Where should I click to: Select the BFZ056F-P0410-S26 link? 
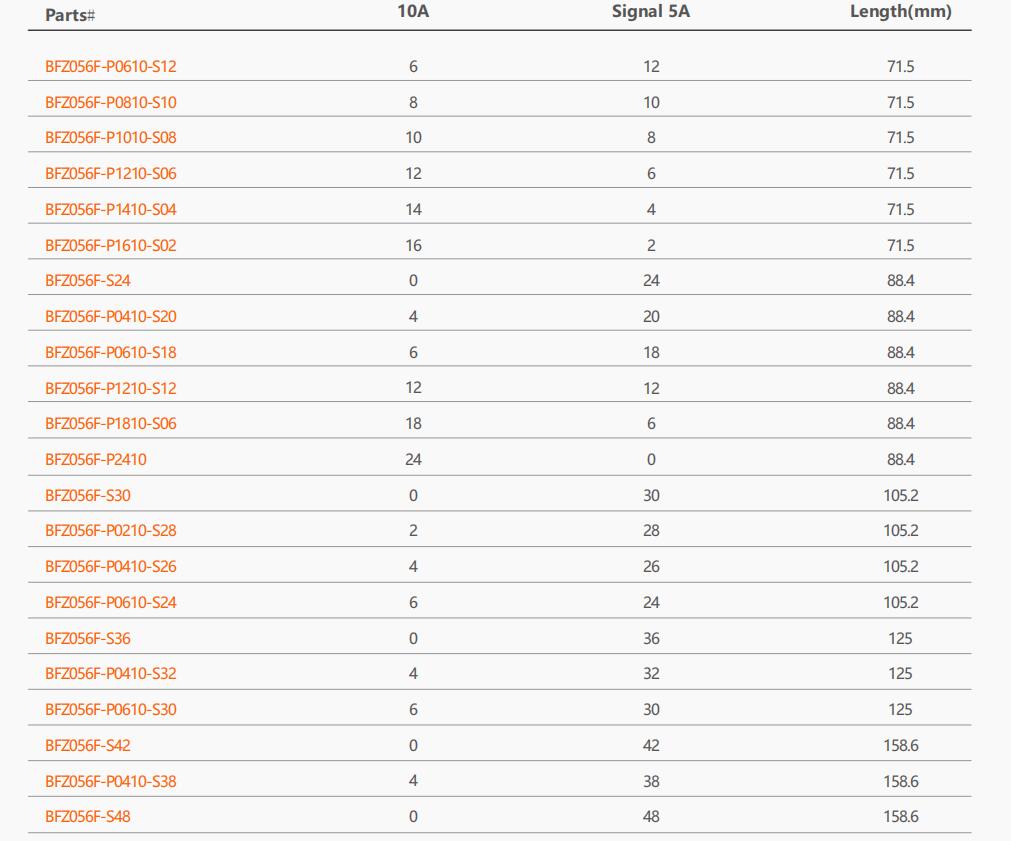(110, 567)
